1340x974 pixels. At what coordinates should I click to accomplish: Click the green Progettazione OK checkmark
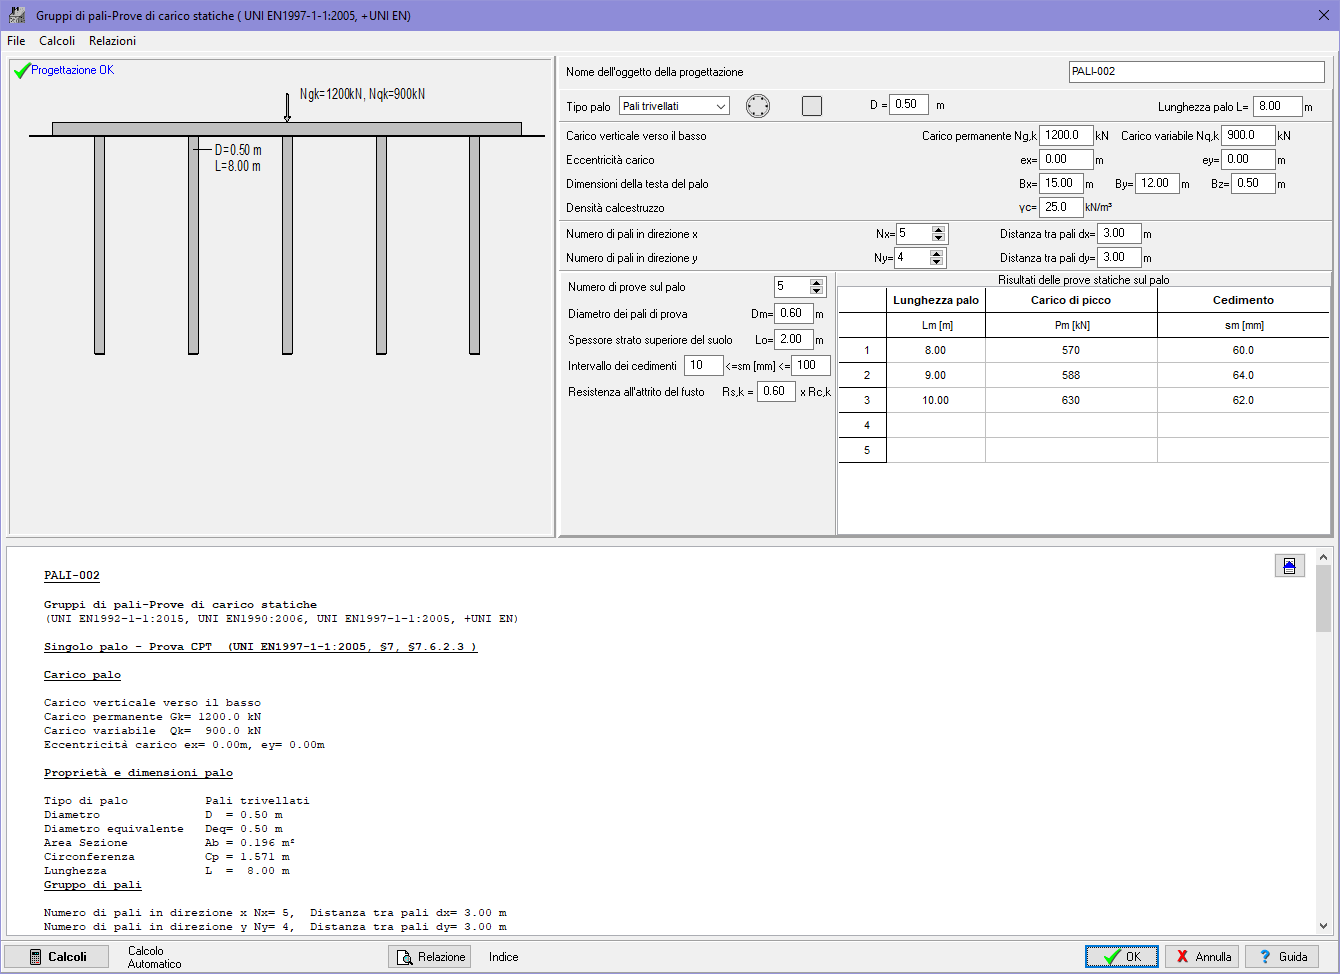(x=21, y=71)
